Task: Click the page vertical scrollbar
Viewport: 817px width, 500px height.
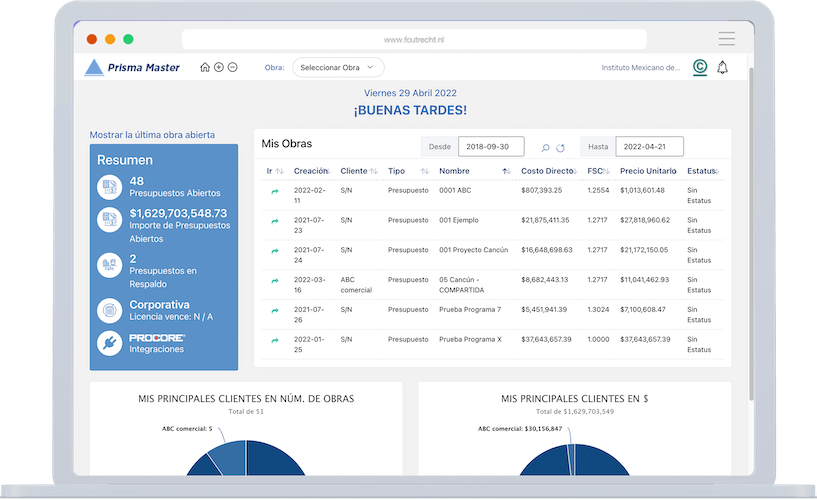Action: [x=751, y=233]
